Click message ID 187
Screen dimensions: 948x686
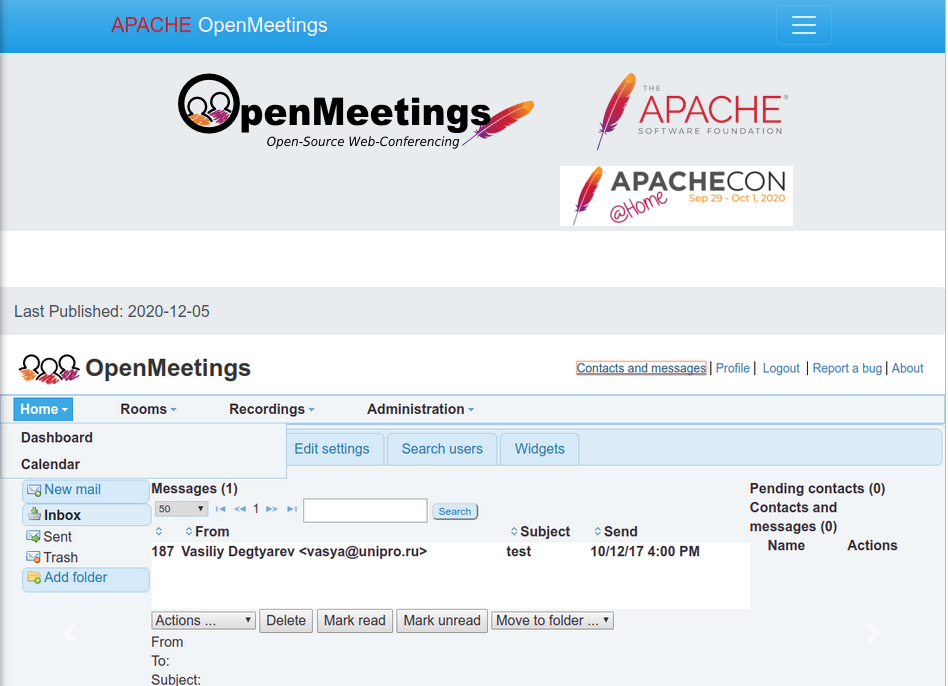coord(163,551)
